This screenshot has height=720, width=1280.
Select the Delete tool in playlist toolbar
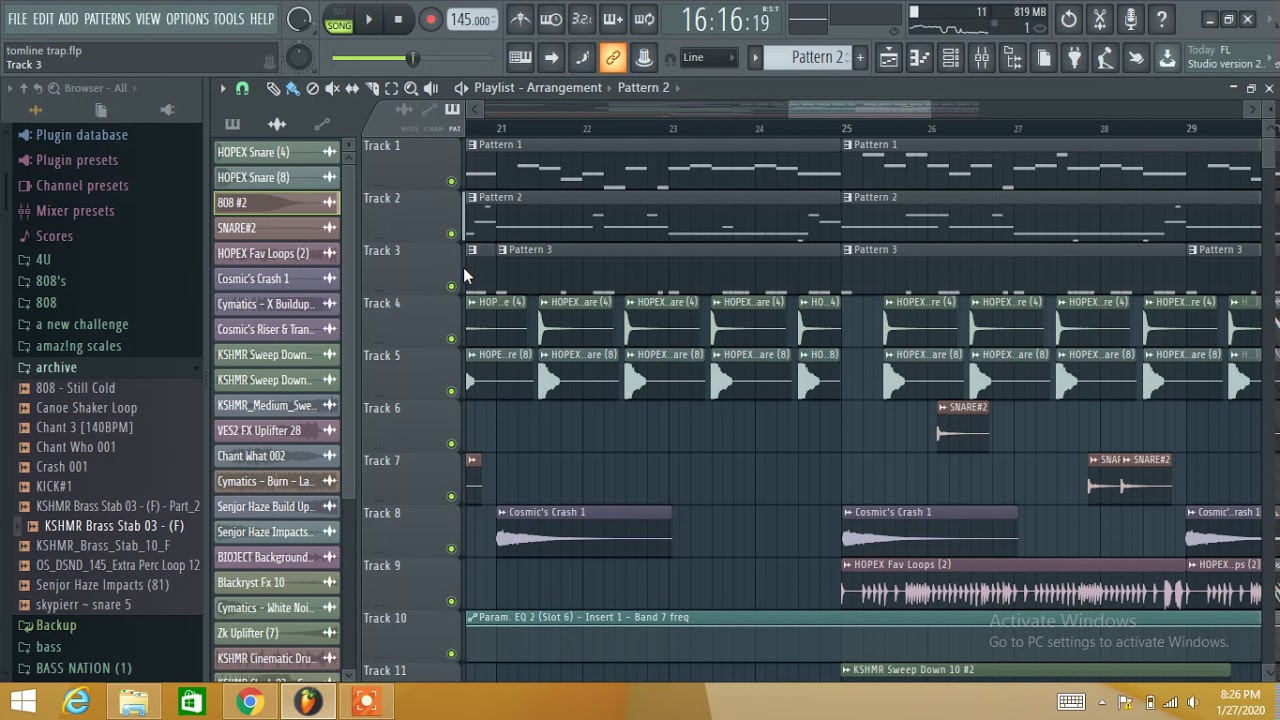(x=312, y=89)
